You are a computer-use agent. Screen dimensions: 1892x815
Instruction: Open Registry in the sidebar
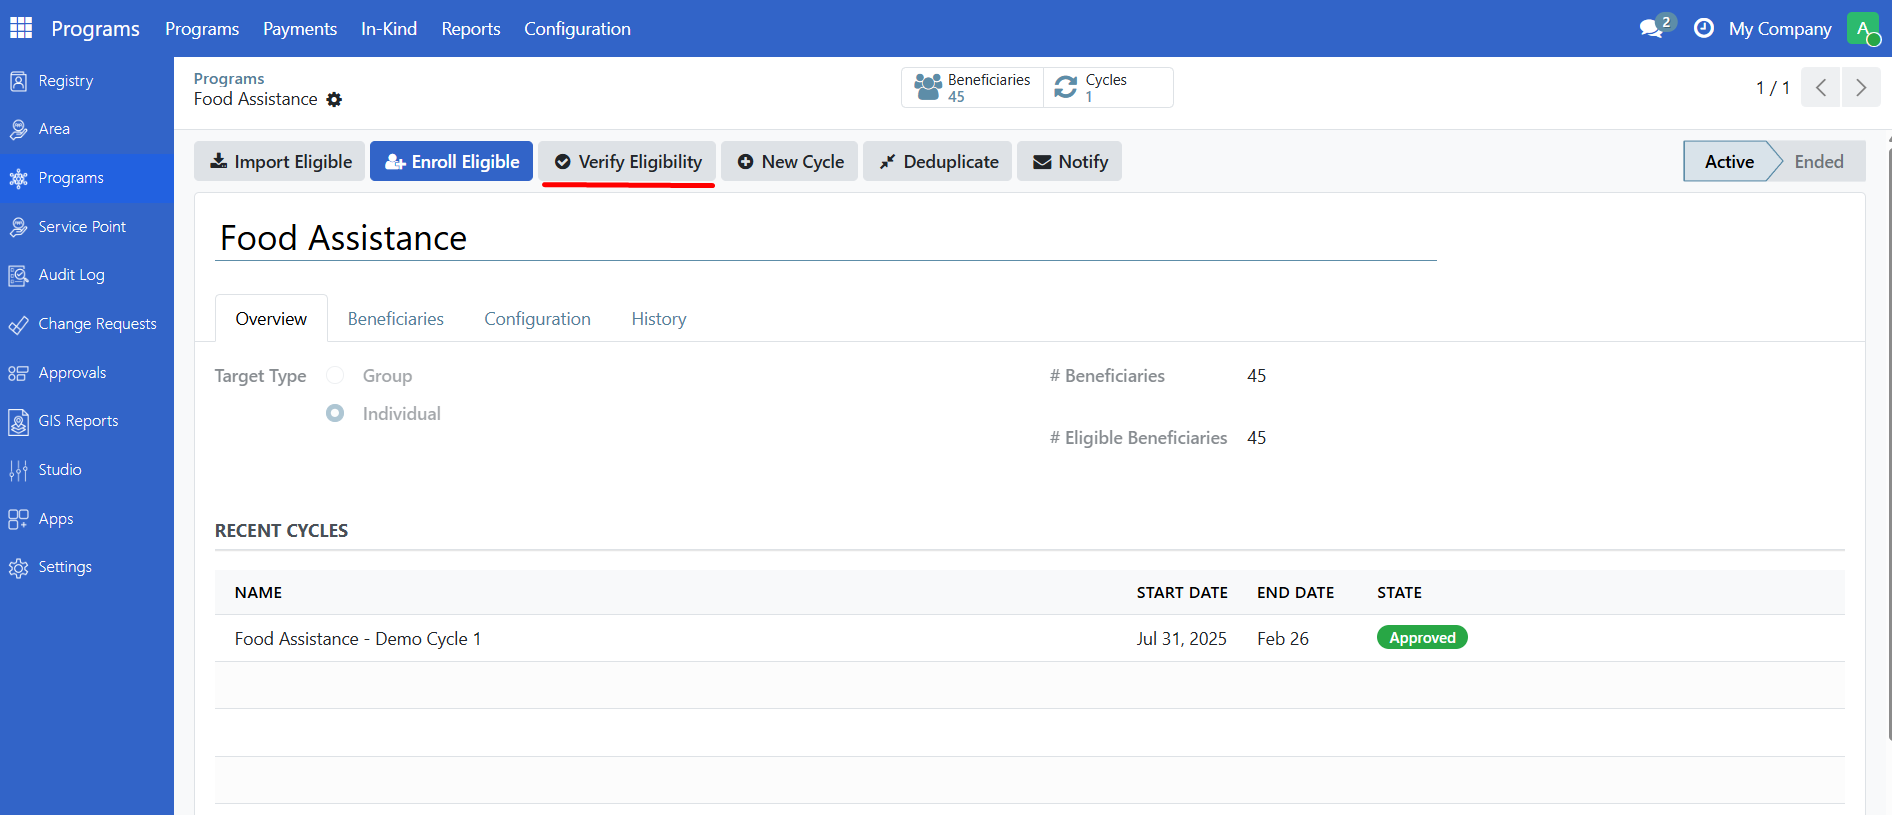65,81
